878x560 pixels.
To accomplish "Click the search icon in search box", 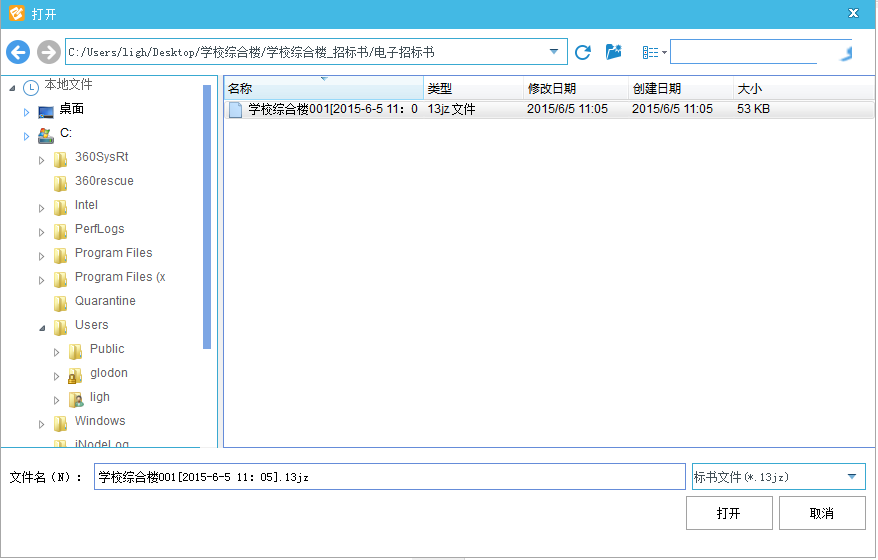I will click(845, 53).
